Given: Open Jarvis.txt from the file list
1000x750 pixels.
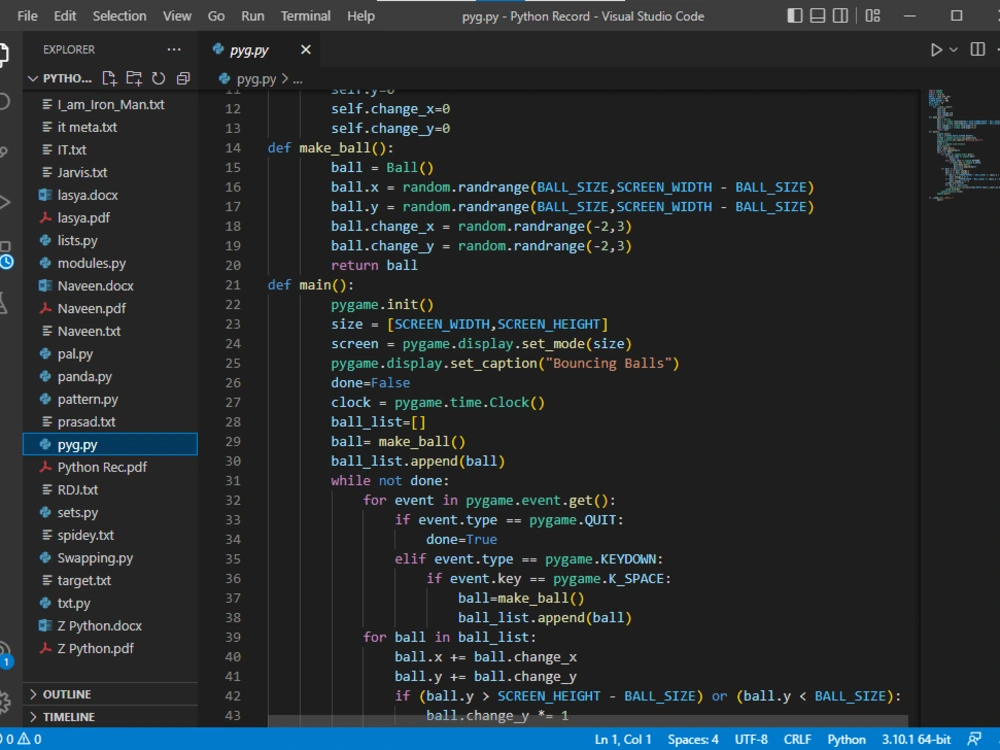Looking at the screenshot, I should tap(110, 172).
